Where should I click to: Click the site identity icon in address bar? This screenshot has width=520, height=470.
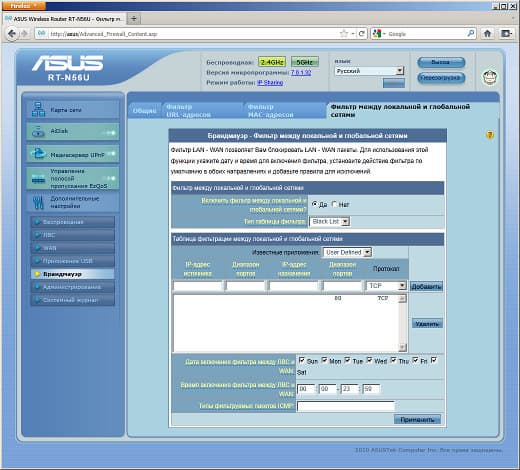pyautogui.click(x=41, y=33)
